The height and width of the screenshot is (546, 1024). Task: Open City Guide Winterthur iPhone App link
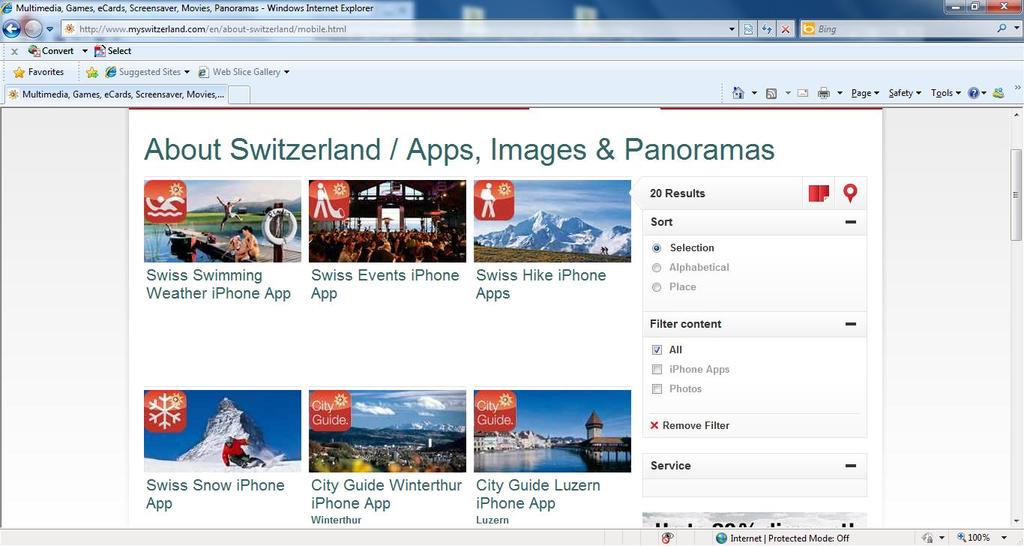coord(387,494)
